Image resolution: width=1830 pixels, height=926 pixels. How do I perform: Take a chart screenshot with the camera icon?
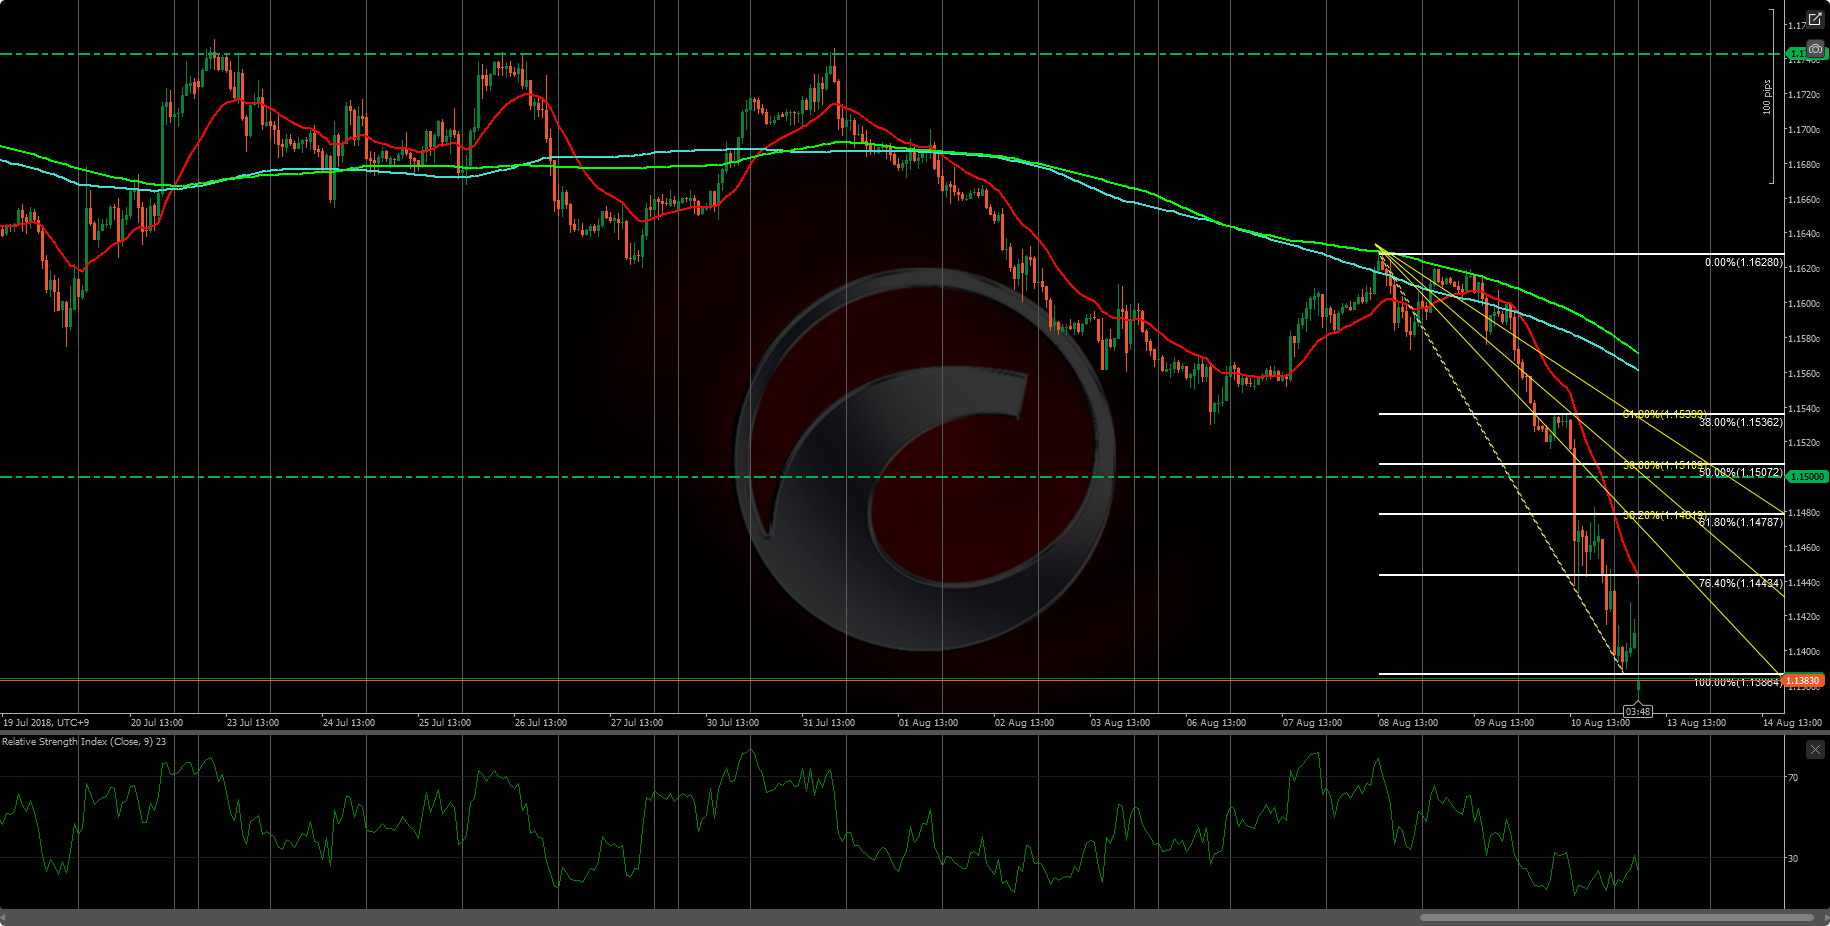pos(1815,49)
